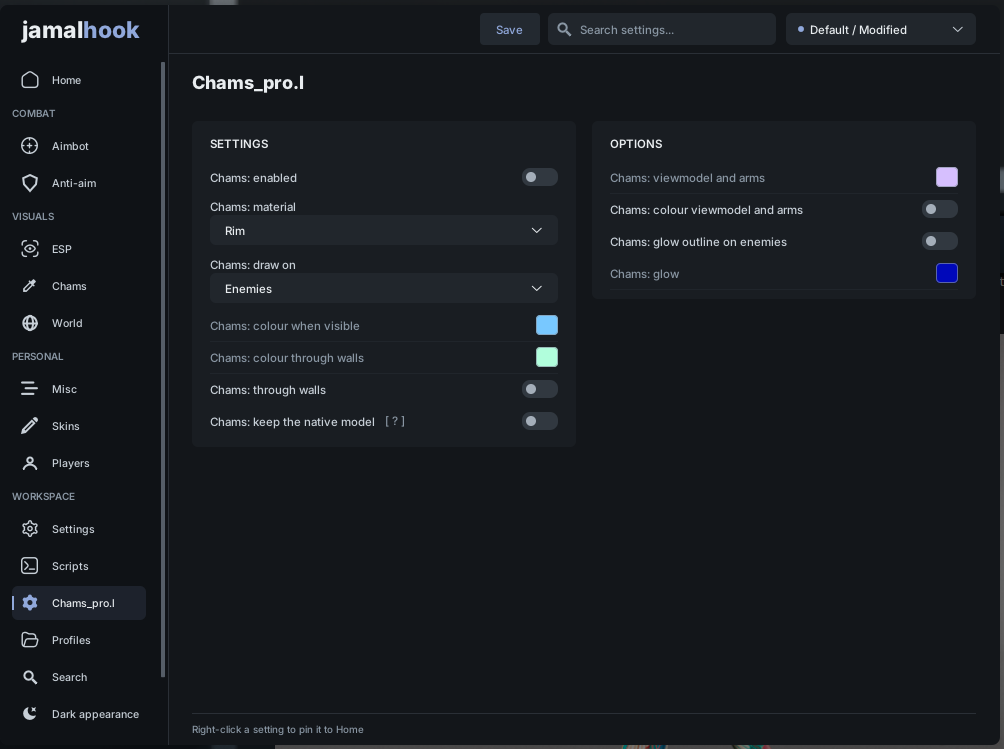1004x749 pixels.
Task: Click the Dark appearance moon icon
Action: coord(29,714)
